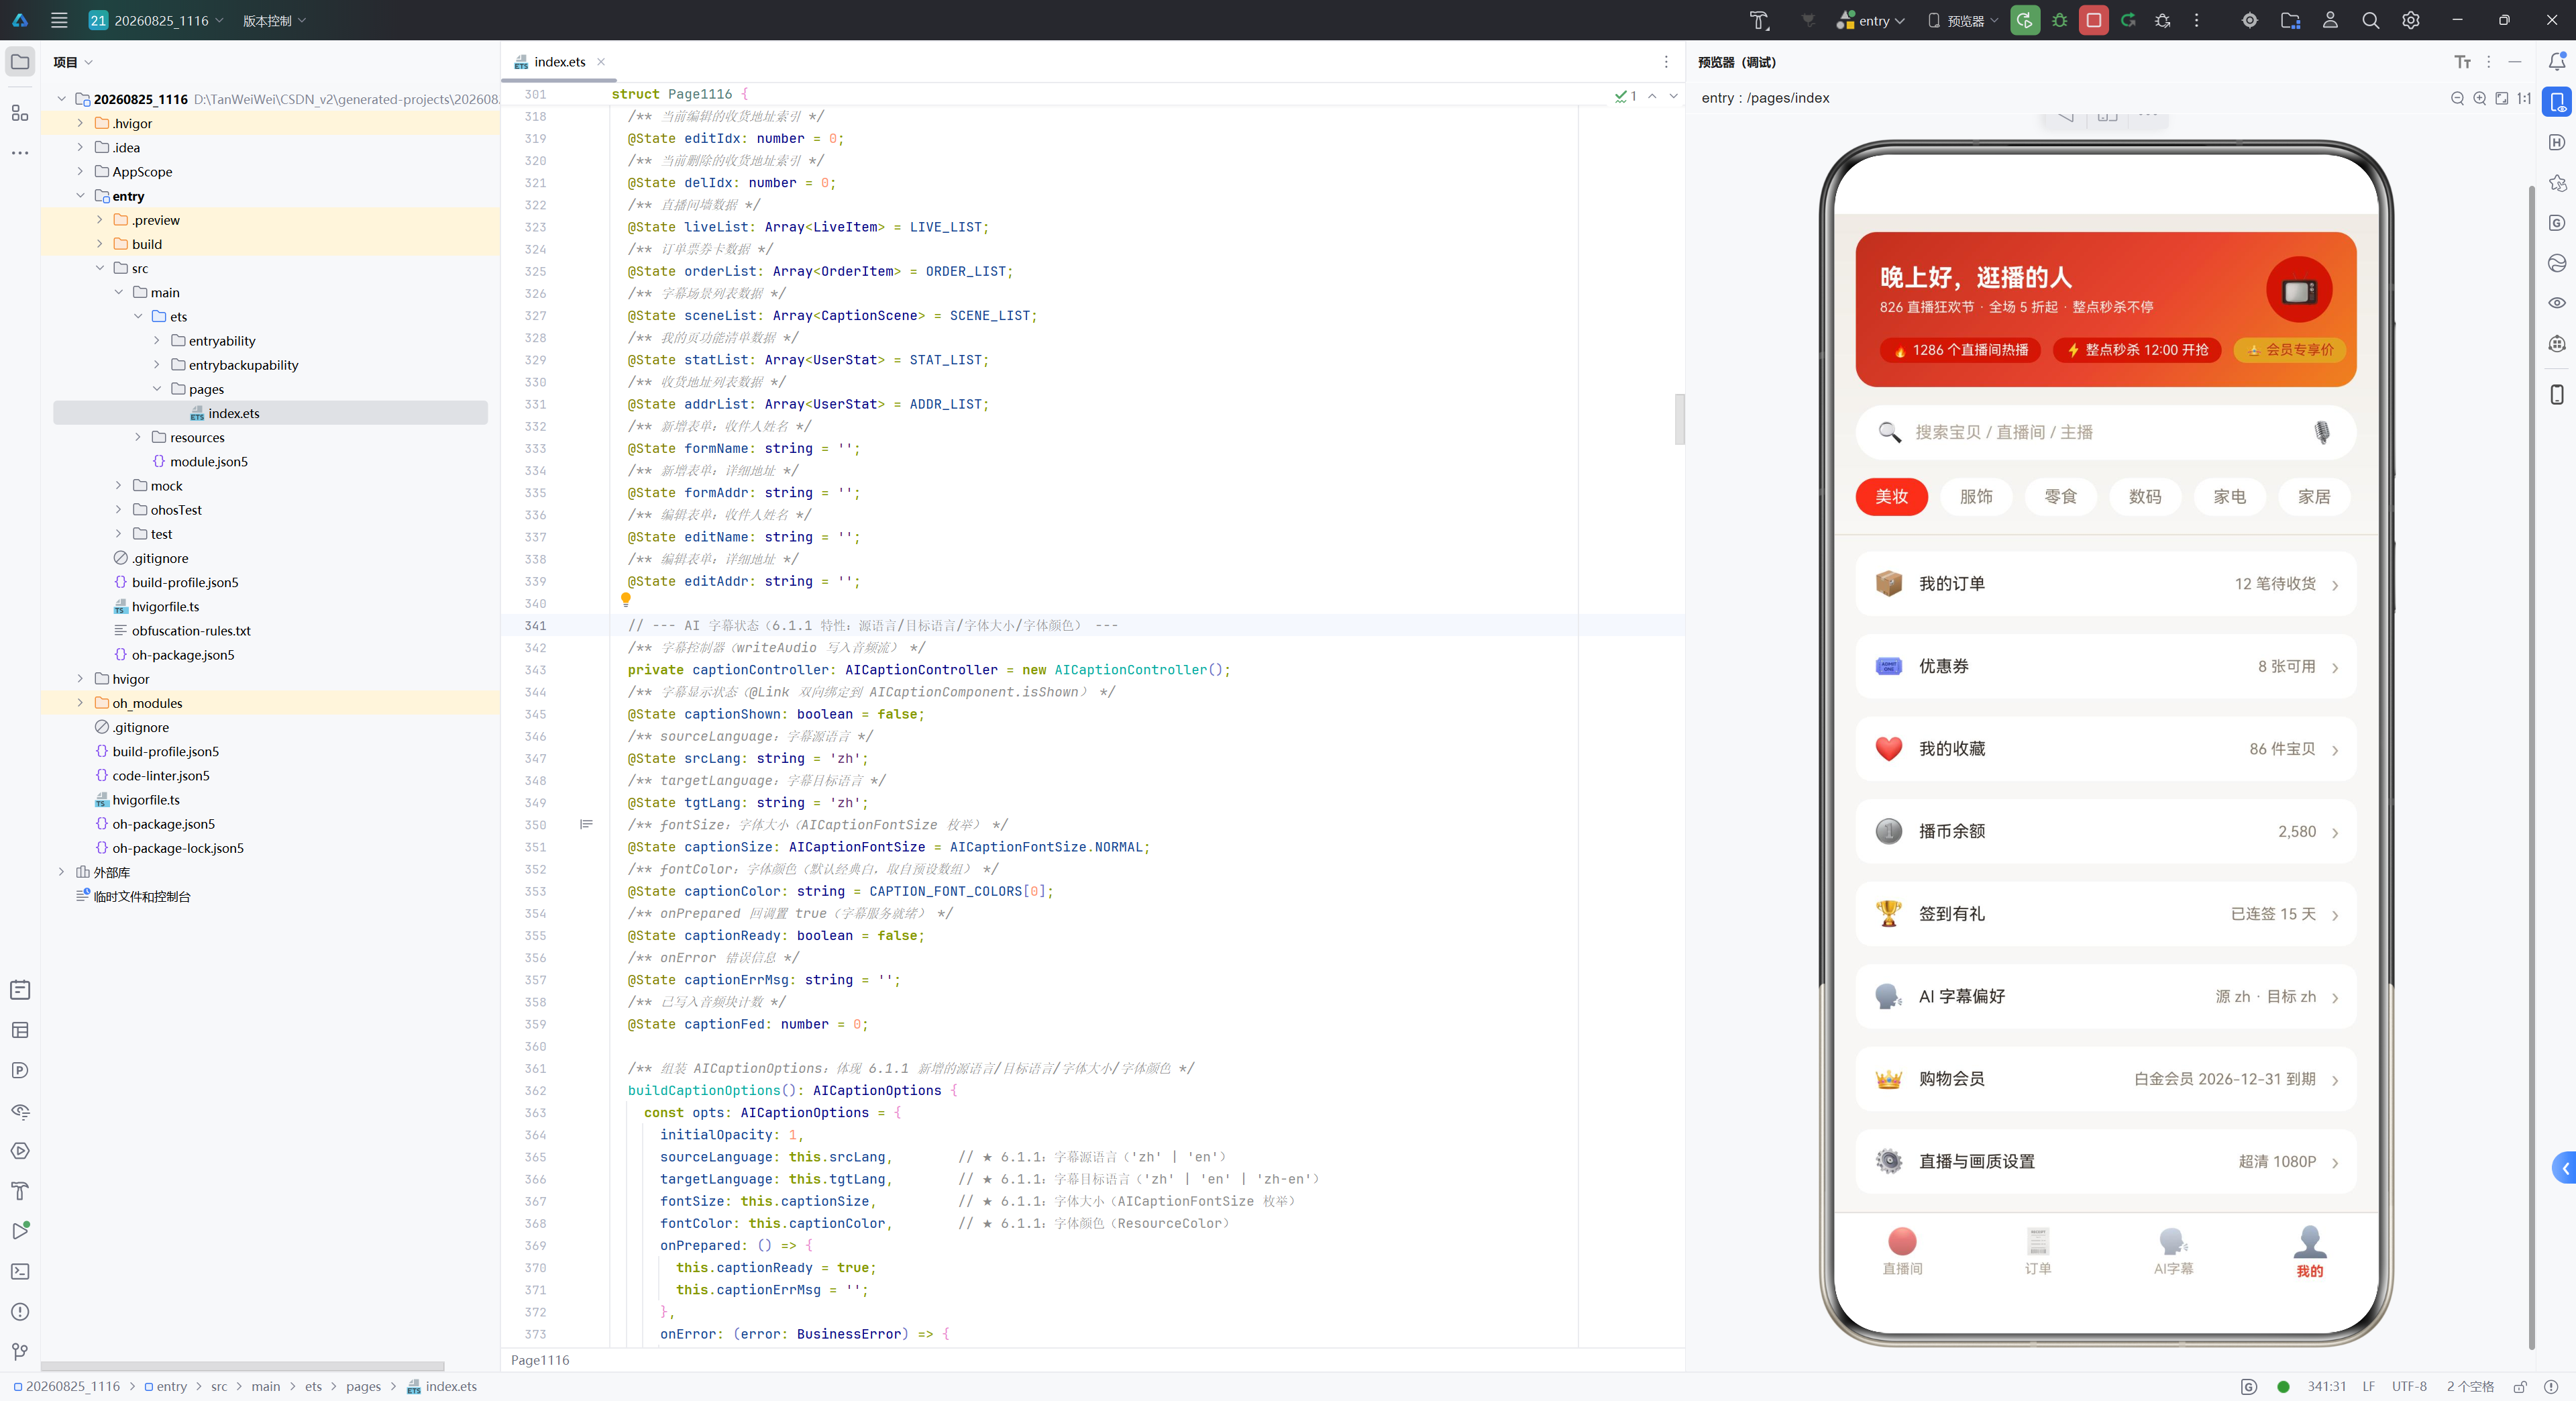Zoom out the previewer
The image size is (2576, 1401).
(x=2457, y=98)
